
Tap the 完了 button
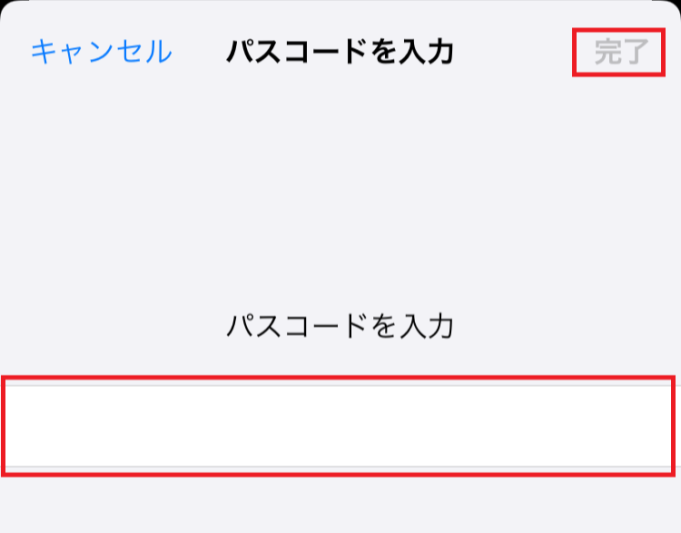pyautogui.click(x=620, y=52)
